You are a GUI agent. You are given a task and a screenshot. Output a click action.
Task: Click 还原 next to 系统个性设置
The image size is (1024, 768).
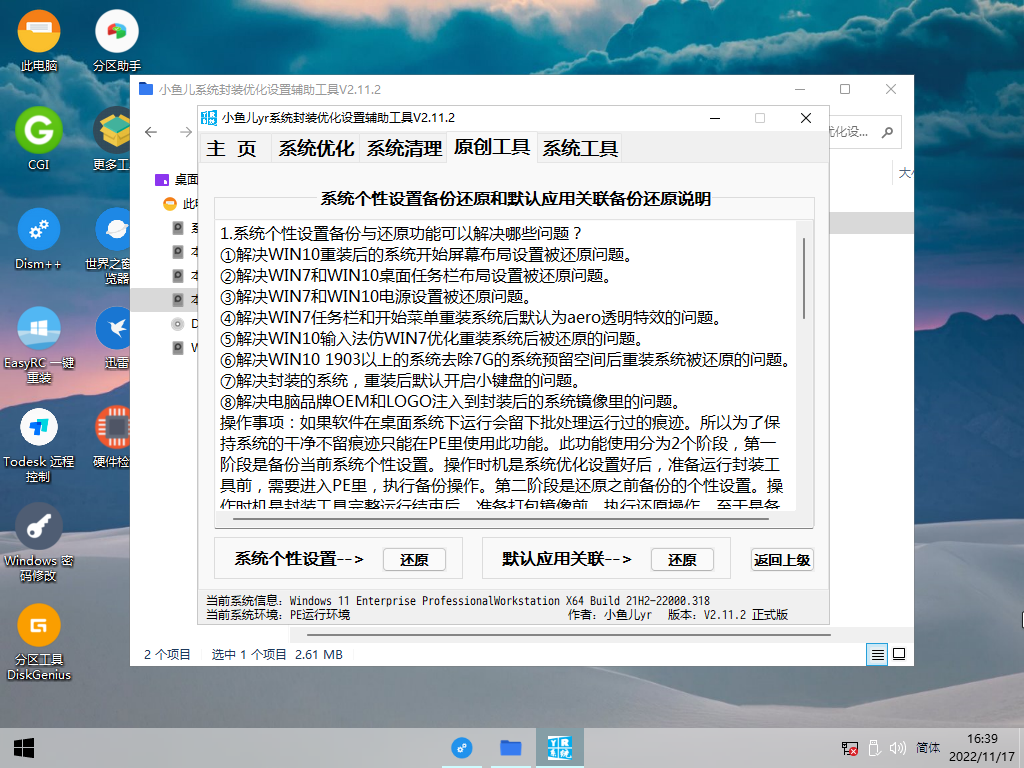[414, 560]
